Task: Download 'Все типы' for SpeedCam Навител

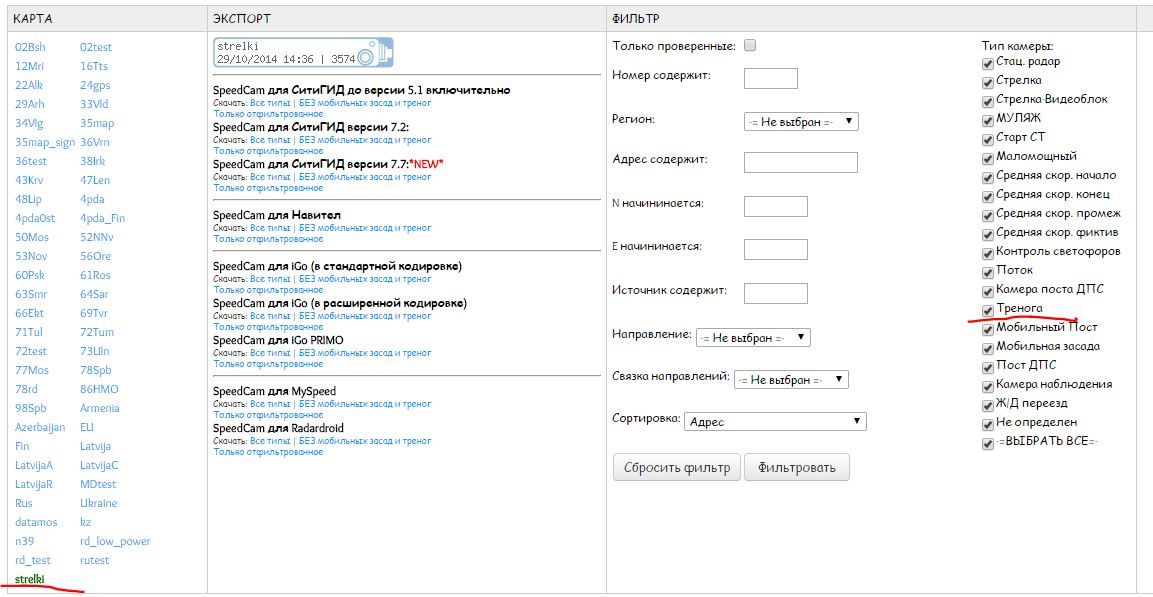Action: point(270,228)
